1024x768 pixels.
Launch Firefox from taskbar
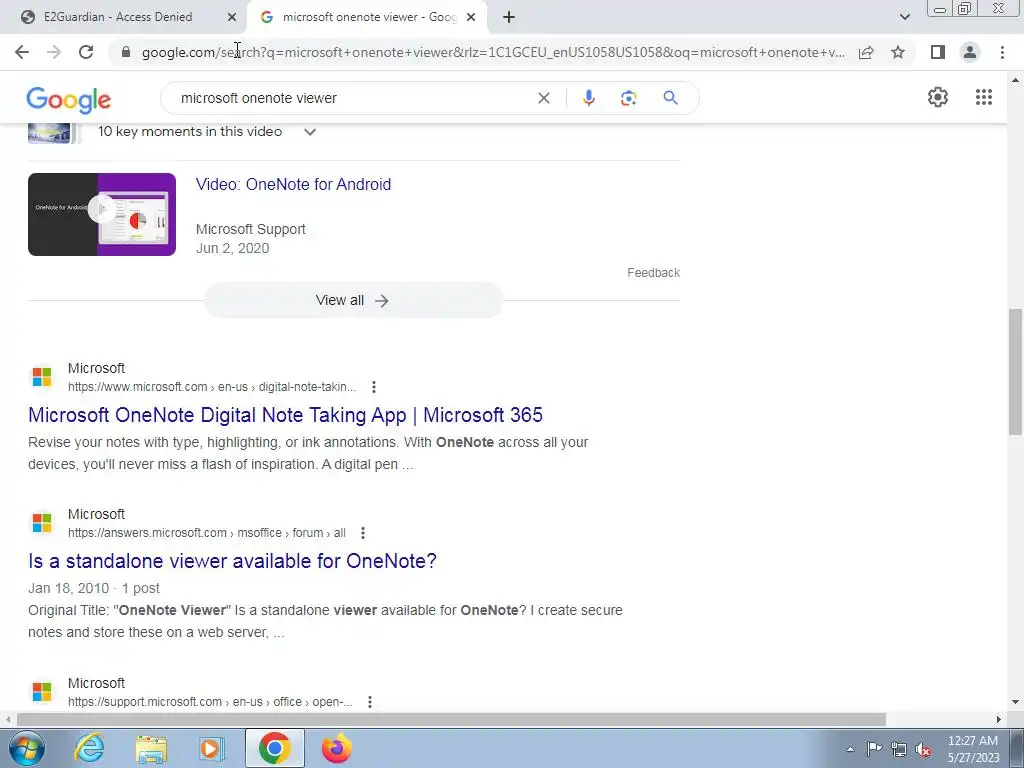pos(337,748)
